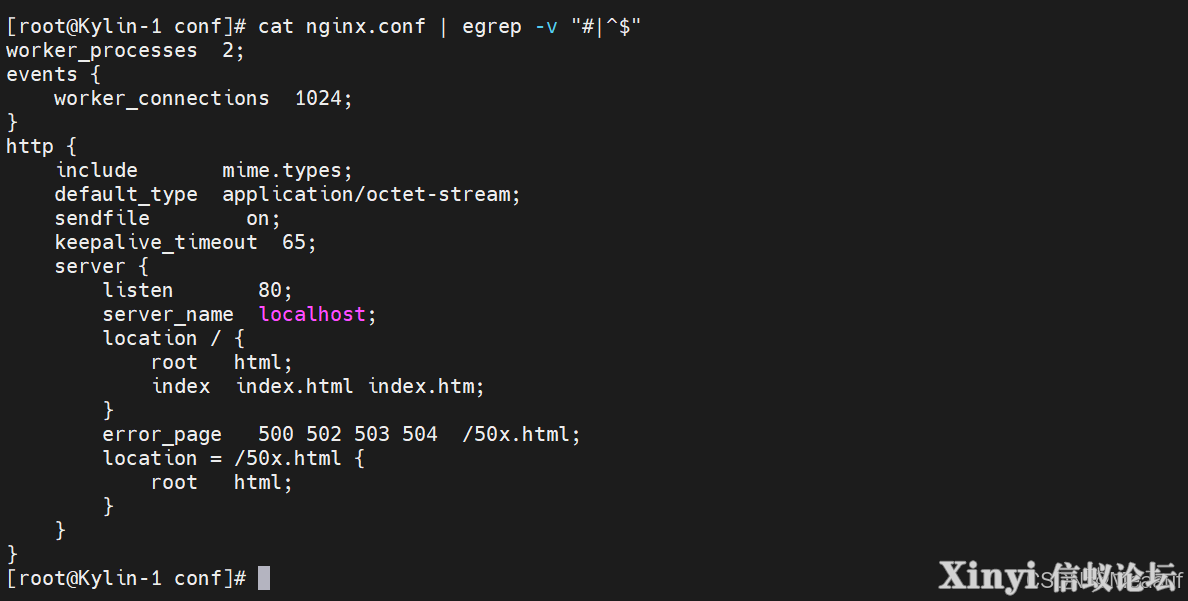The width and height of the screenshot is (1188, 601).
Task: Click the error_page directive line
Action: coord(342,434)
